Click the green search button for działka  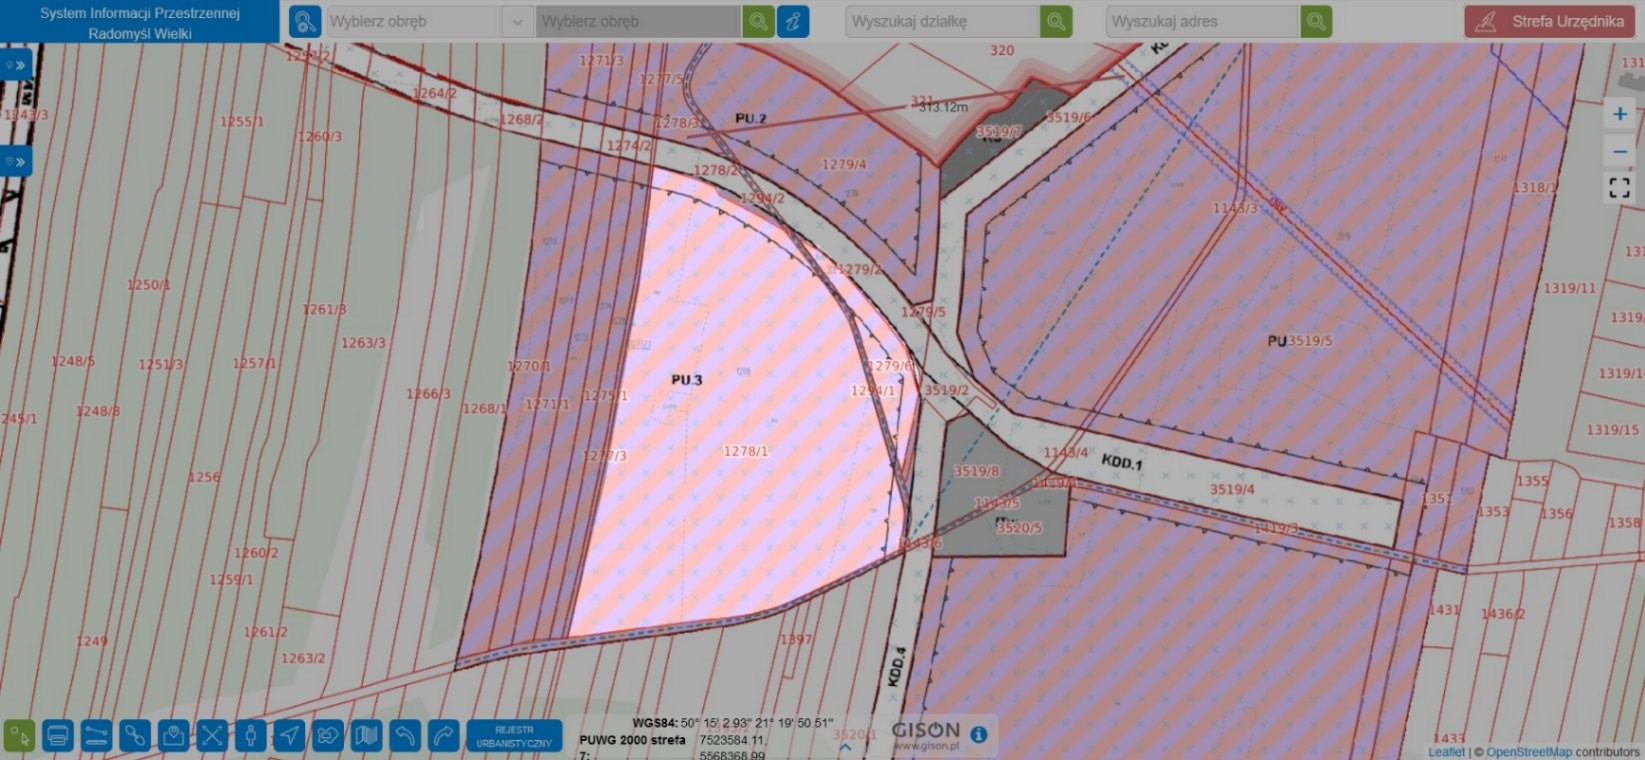[x=1056, y=21]
